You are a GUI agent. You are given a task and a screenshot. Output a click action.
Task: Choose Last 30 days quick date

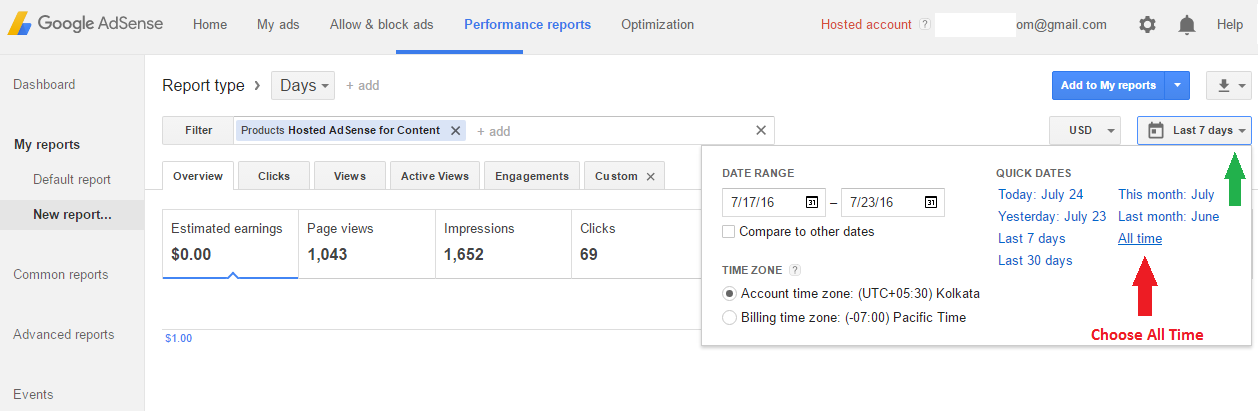(x=1035, y=261)
